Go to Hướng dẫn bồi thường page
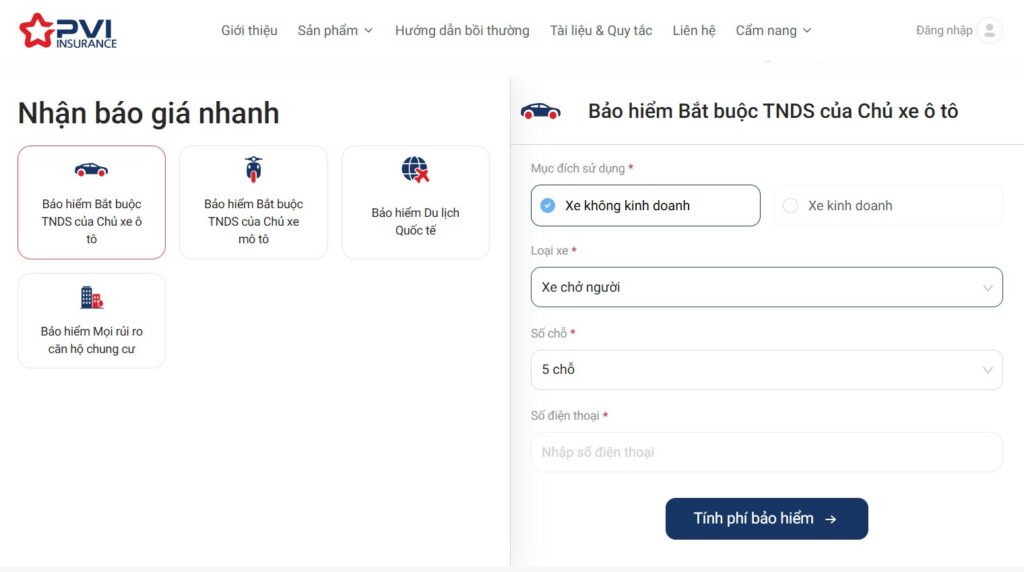The height and width of the screenshot is (572, 1024). tap(462, 30)
